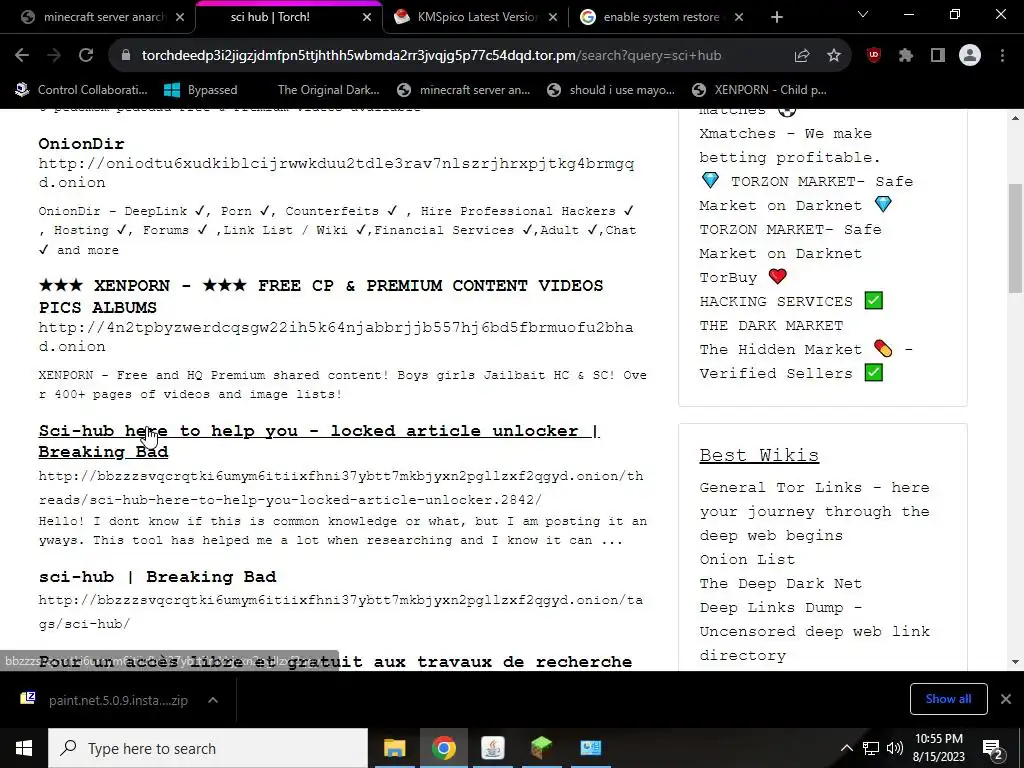Open the 'Bypassed' bookmark
Viewport: 1024px width, 768px height.
pyautogui.click(x=201, y=90)
